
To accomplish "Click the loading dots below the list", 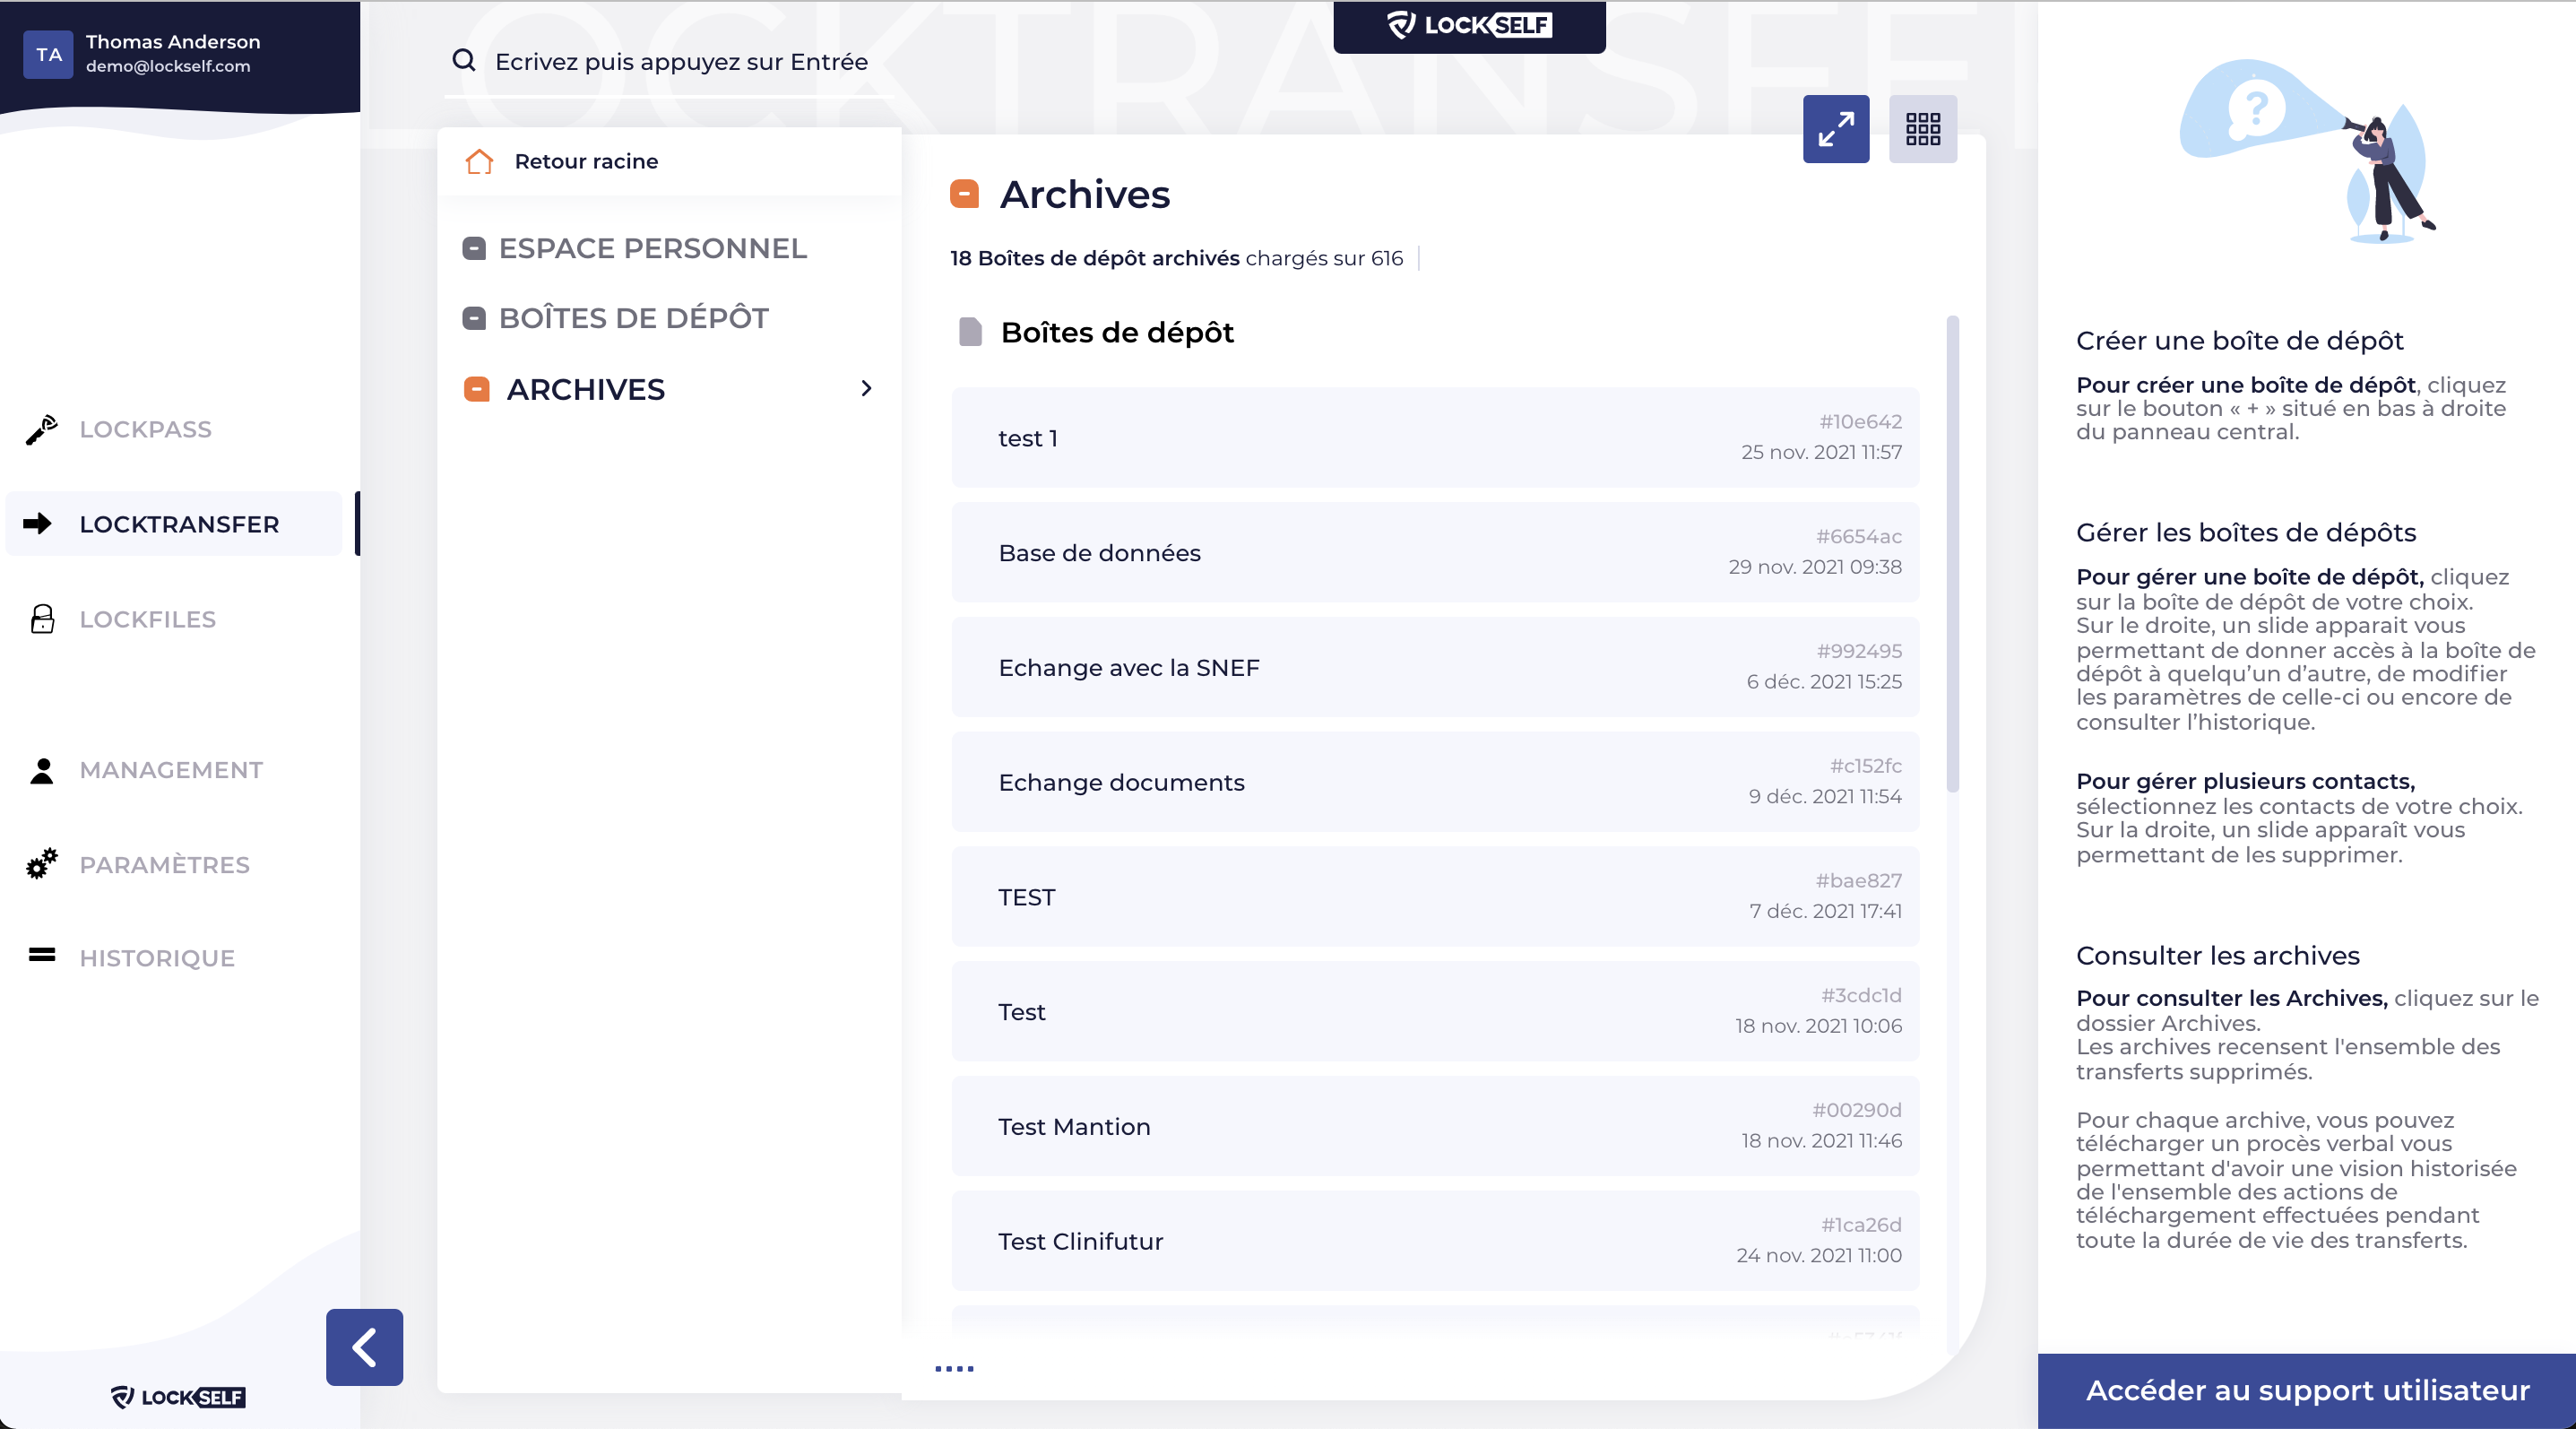I will click(x=954, y=1369).
